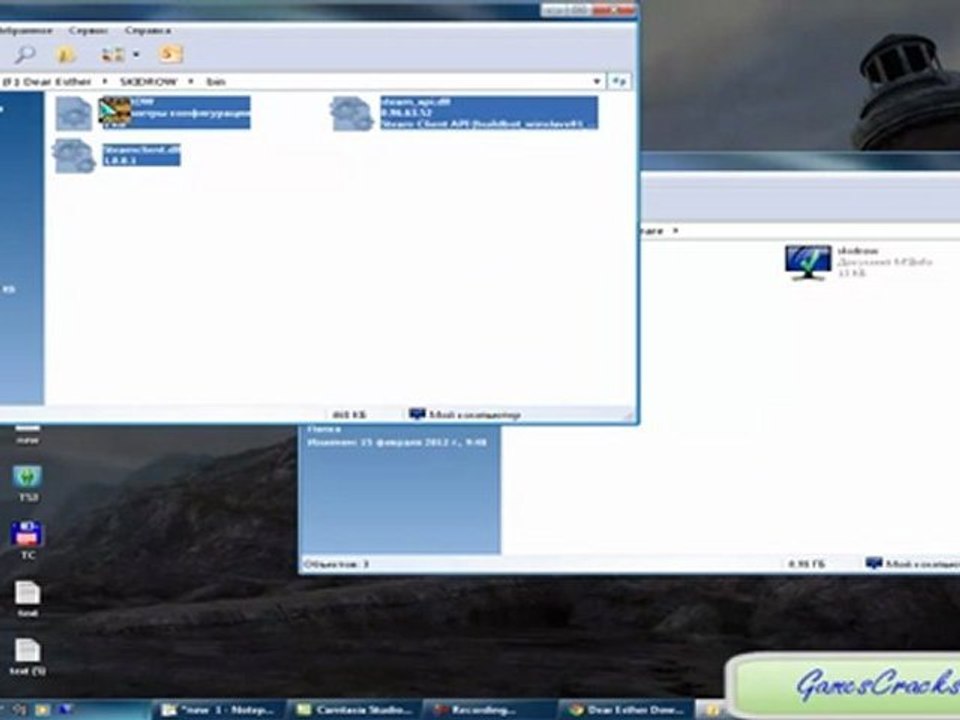
Task: Expand arrow after Dear Esther breadcrumb
Action: (x=105, y=81)
